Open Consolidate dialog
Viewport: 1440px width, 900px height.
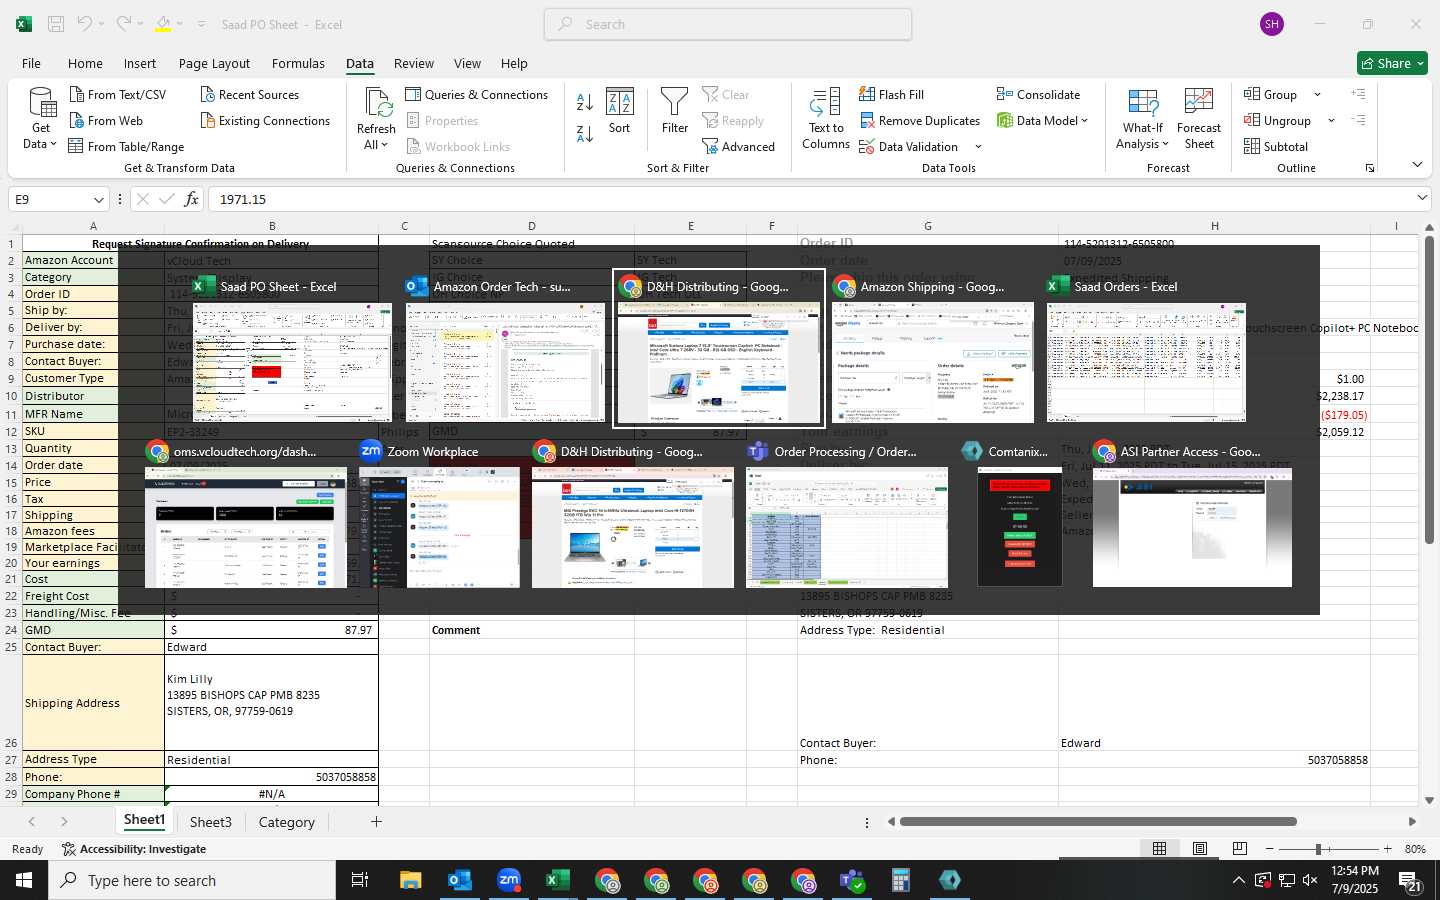[1039, 94]
